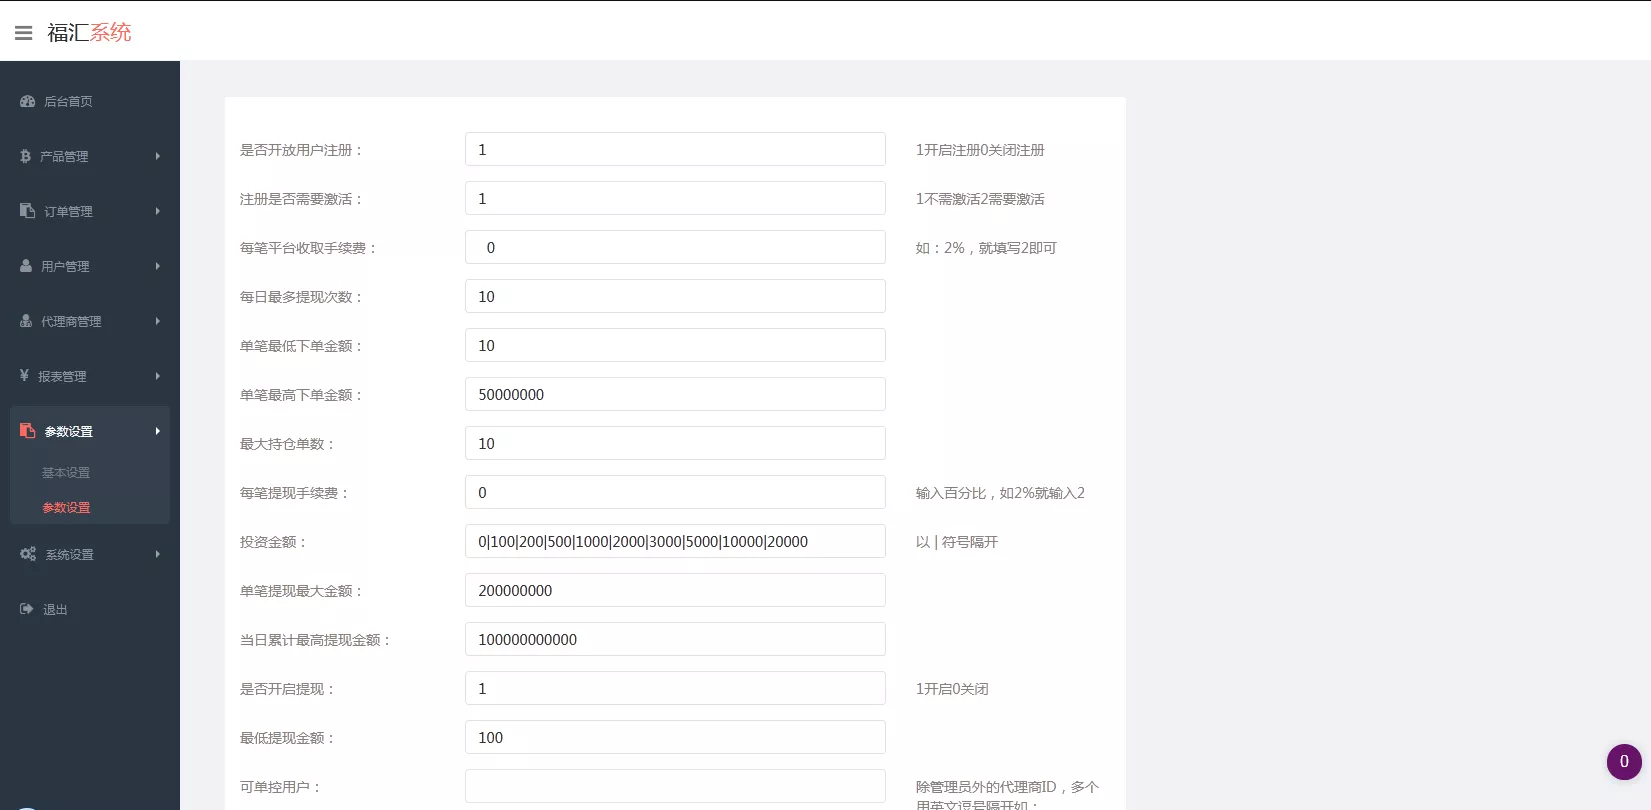Click the 福汇系统 logo link
The width and height of the screenshot is (1651, 810).
pos(89,33)
